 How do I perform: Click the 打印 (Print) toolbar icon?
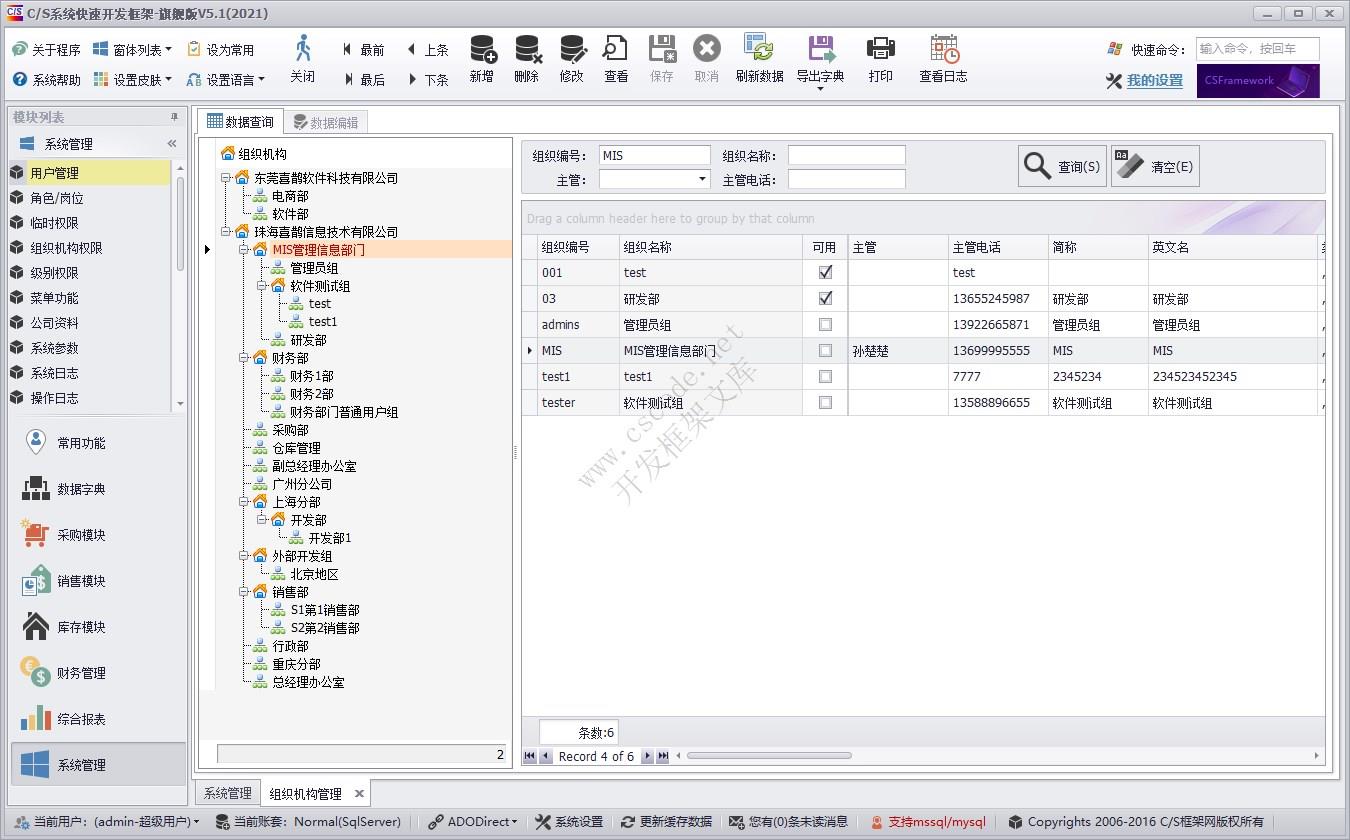click(880, 58)
